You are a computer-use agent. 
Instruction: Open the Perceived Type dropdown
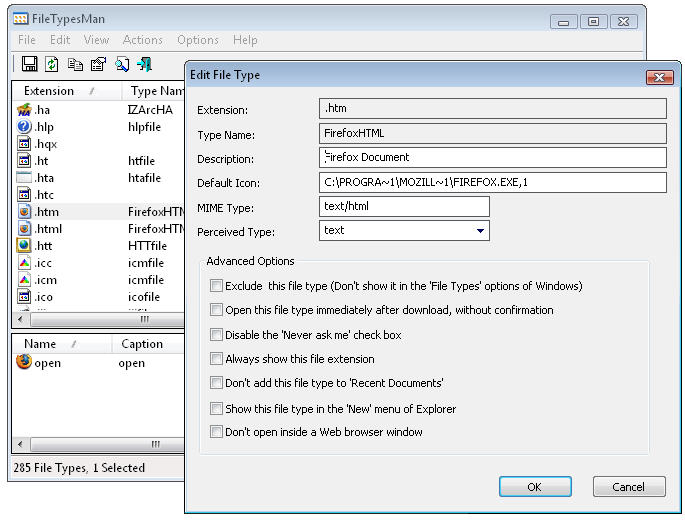(480, 230)
